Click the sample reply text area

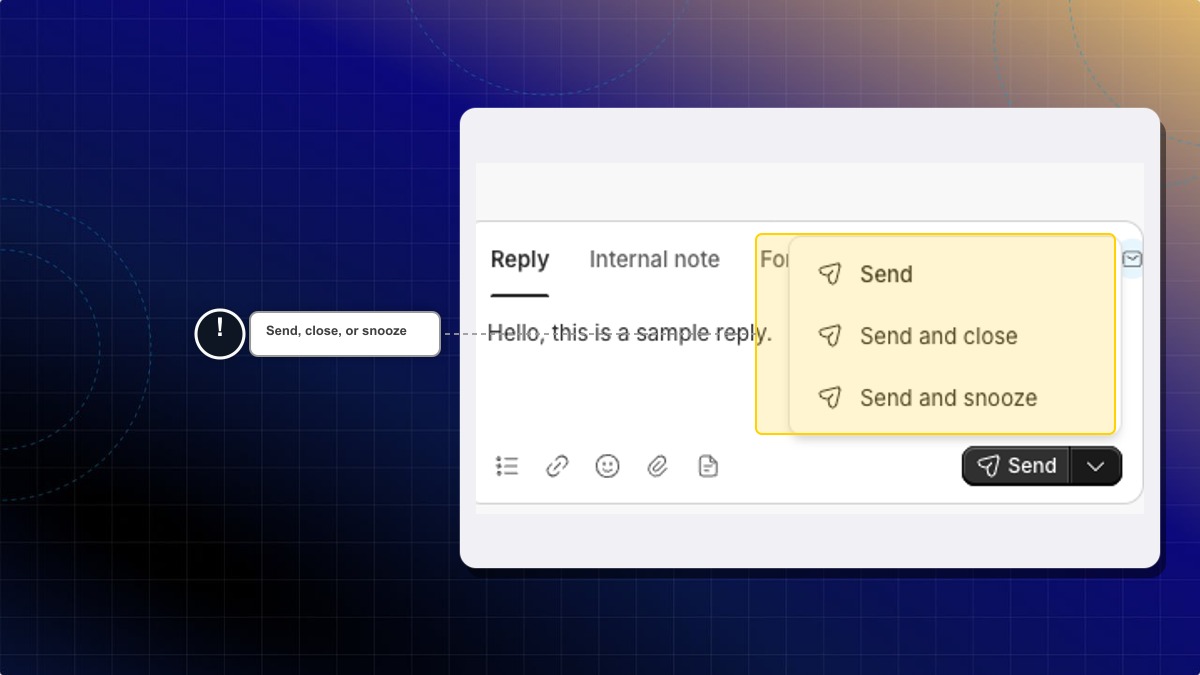629,333
